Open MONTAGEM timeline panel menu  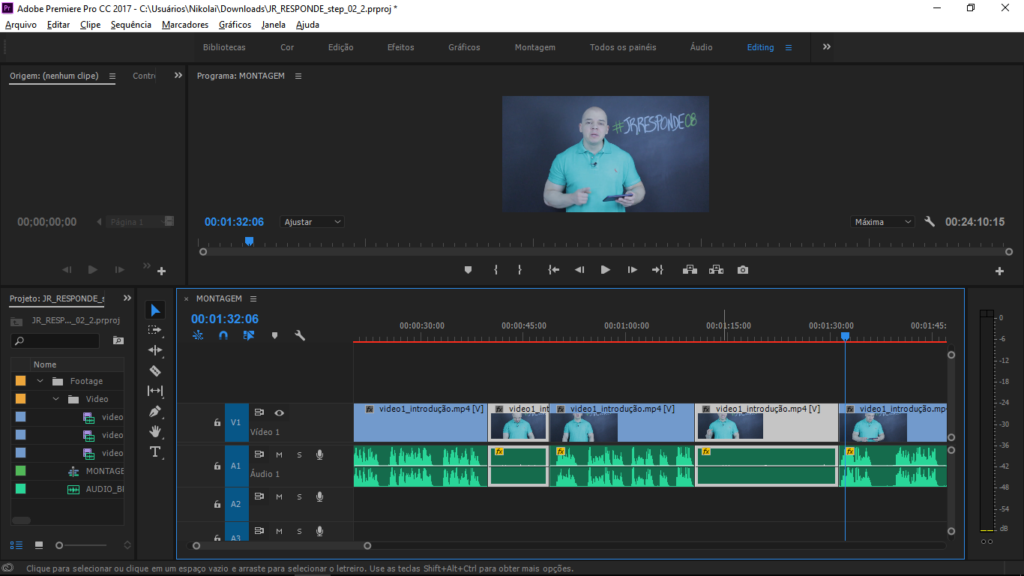tap(253, 298)
